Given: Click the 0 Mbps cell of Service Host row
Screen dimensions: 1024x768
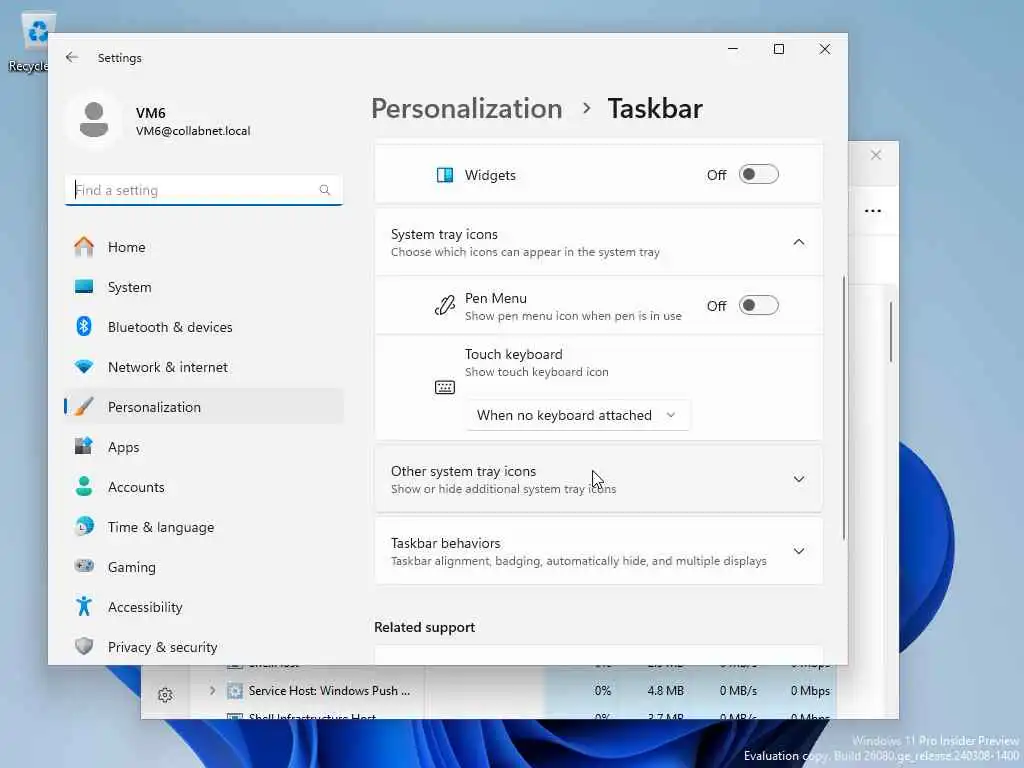Looking at the screenshot, I should point(810,690).
